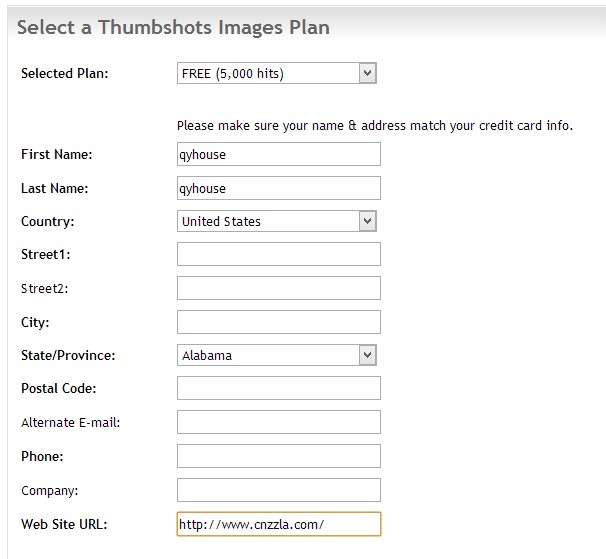Click the Selected Plan dropdown arrow
The width and height of the screenshot is (606, 559).
click(367, 73)
